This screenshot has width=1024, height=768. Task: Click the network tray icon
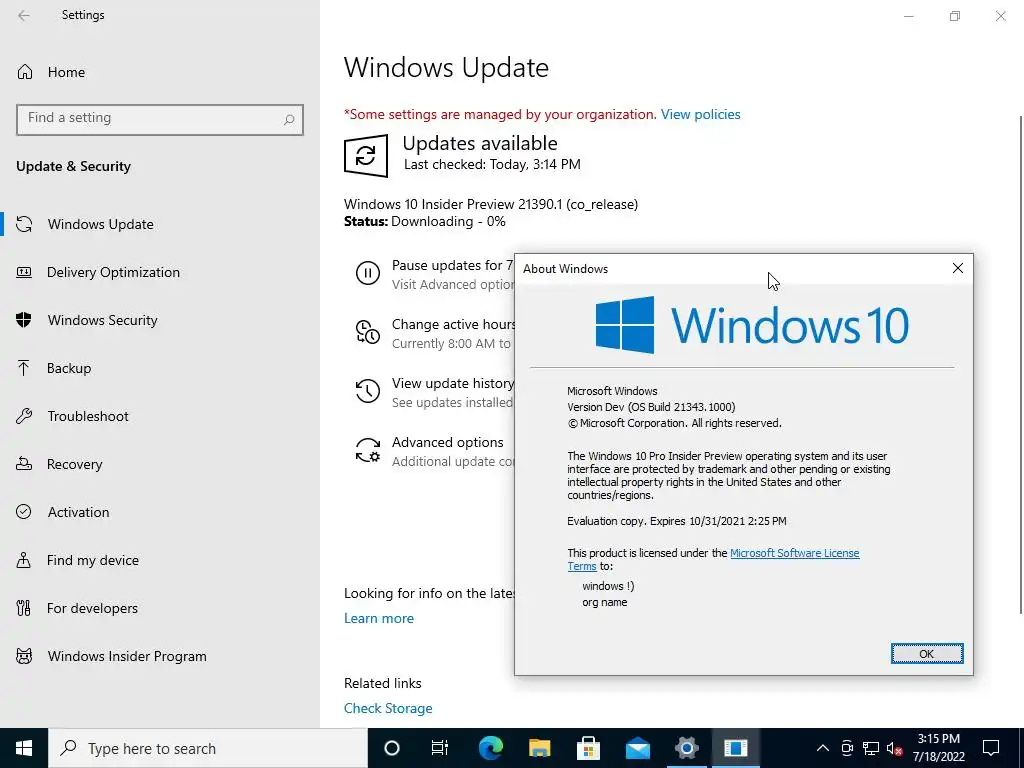pyautogui.click(x=871, y=748)
